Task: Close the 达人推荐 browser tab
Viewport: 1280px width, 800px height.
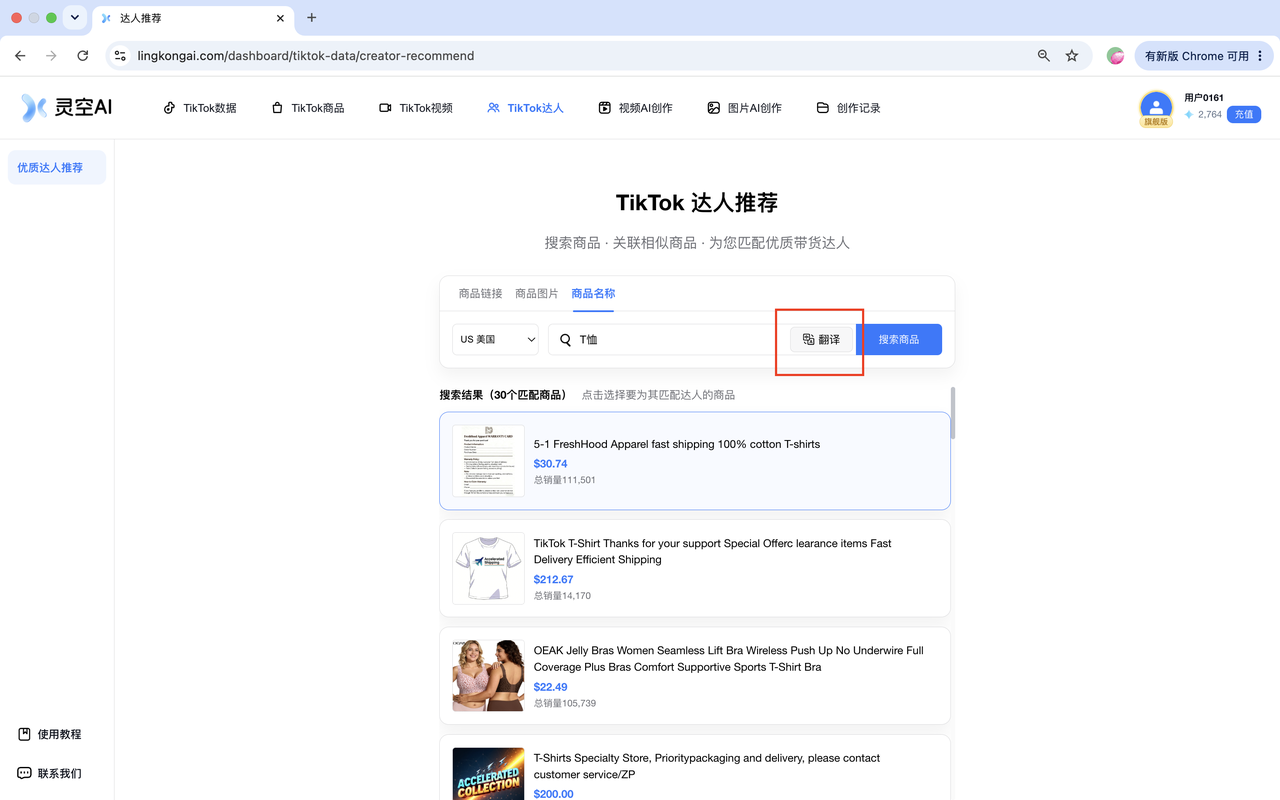Action: pos(280,18)
